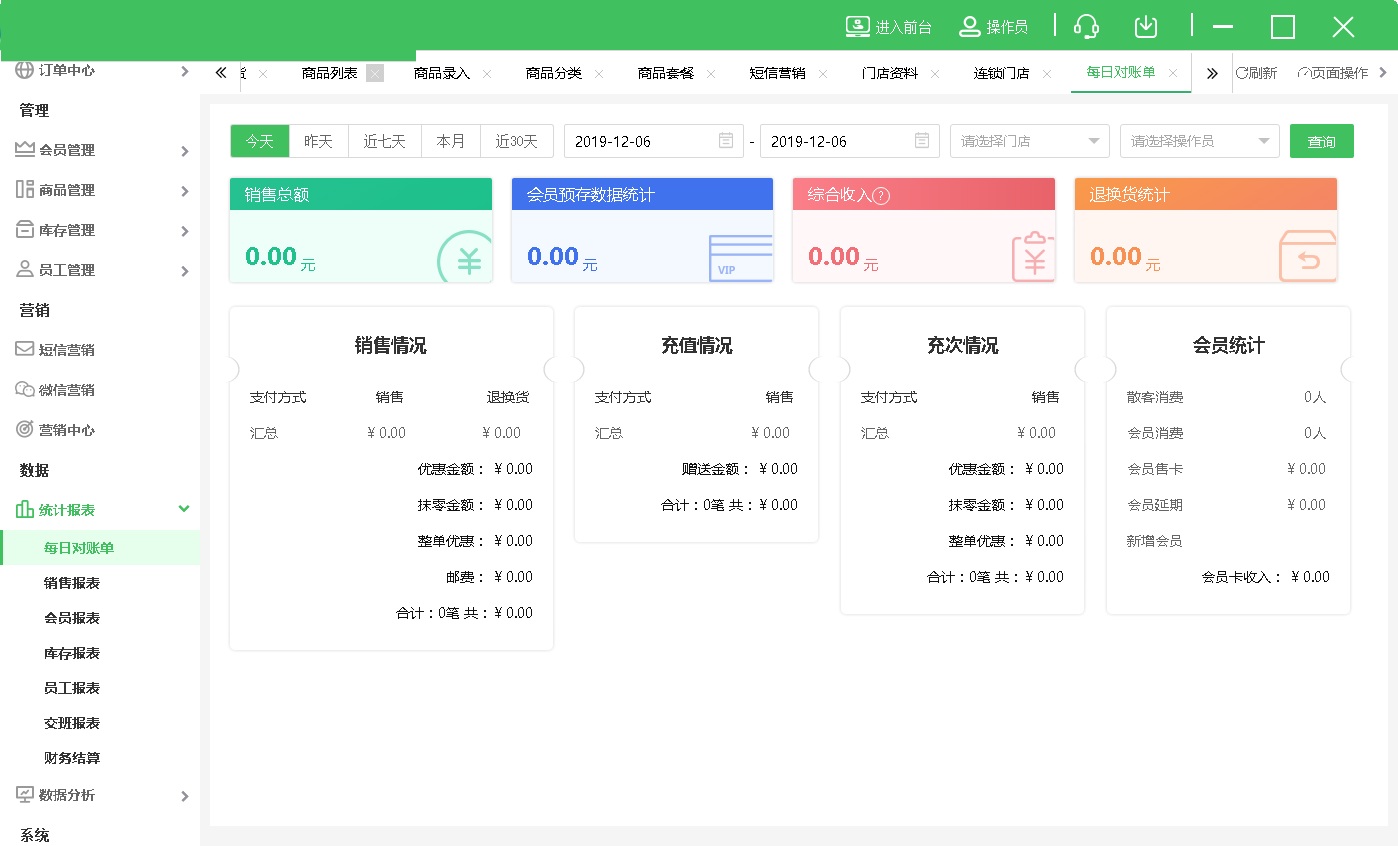Switch to the 商品分类 tab
Viewport: 1398px width, 846px height.
coord(553,73)
